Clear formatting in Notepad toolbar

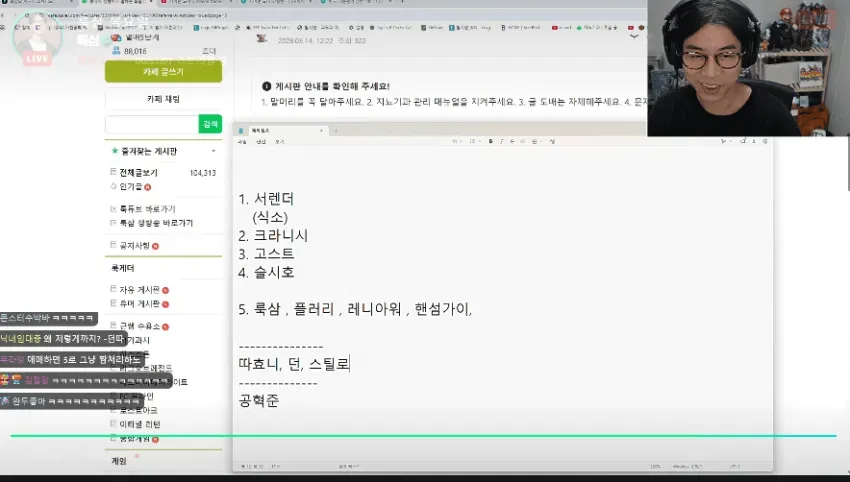pyautogui.click(x=552, y=142)
